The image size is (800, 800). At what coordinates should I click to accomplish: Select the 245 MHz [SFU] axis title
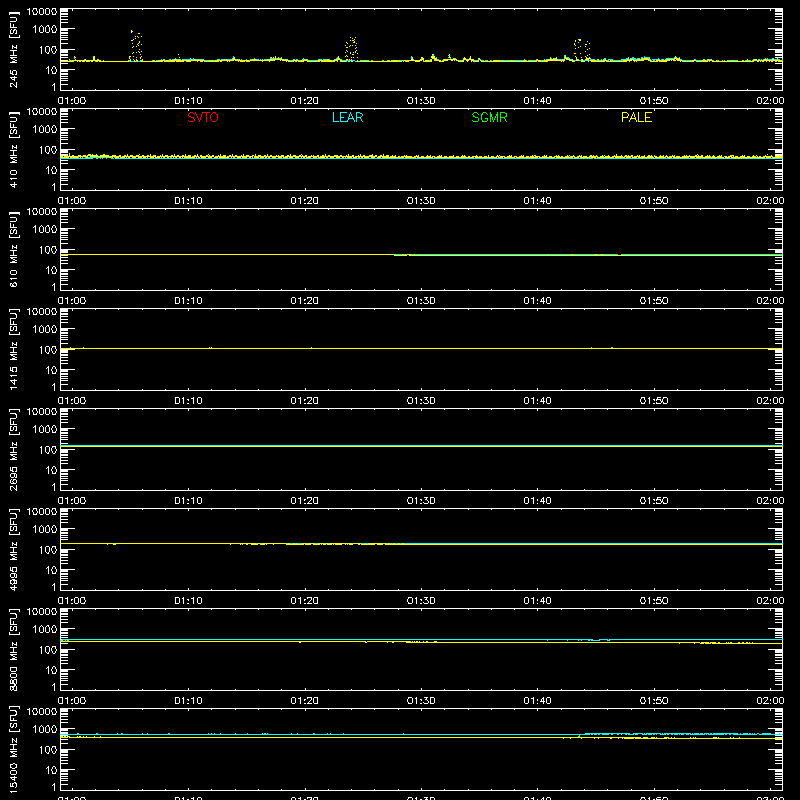tap(14, 49)
